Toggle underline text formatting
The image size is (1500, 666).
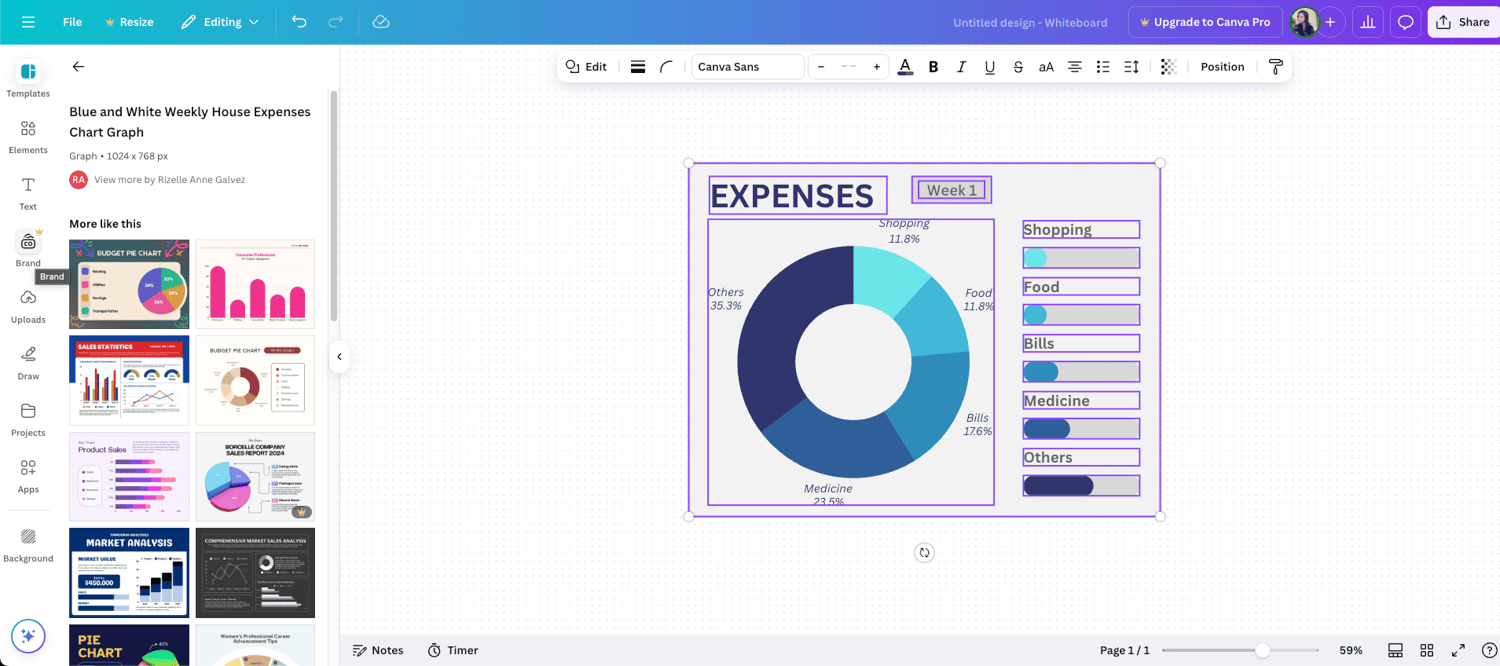989,67
